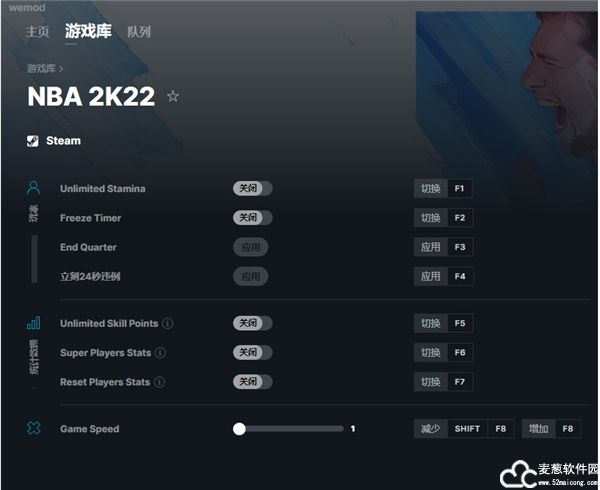Select the player category person icon
600x490 pixels.
(33, 188)
